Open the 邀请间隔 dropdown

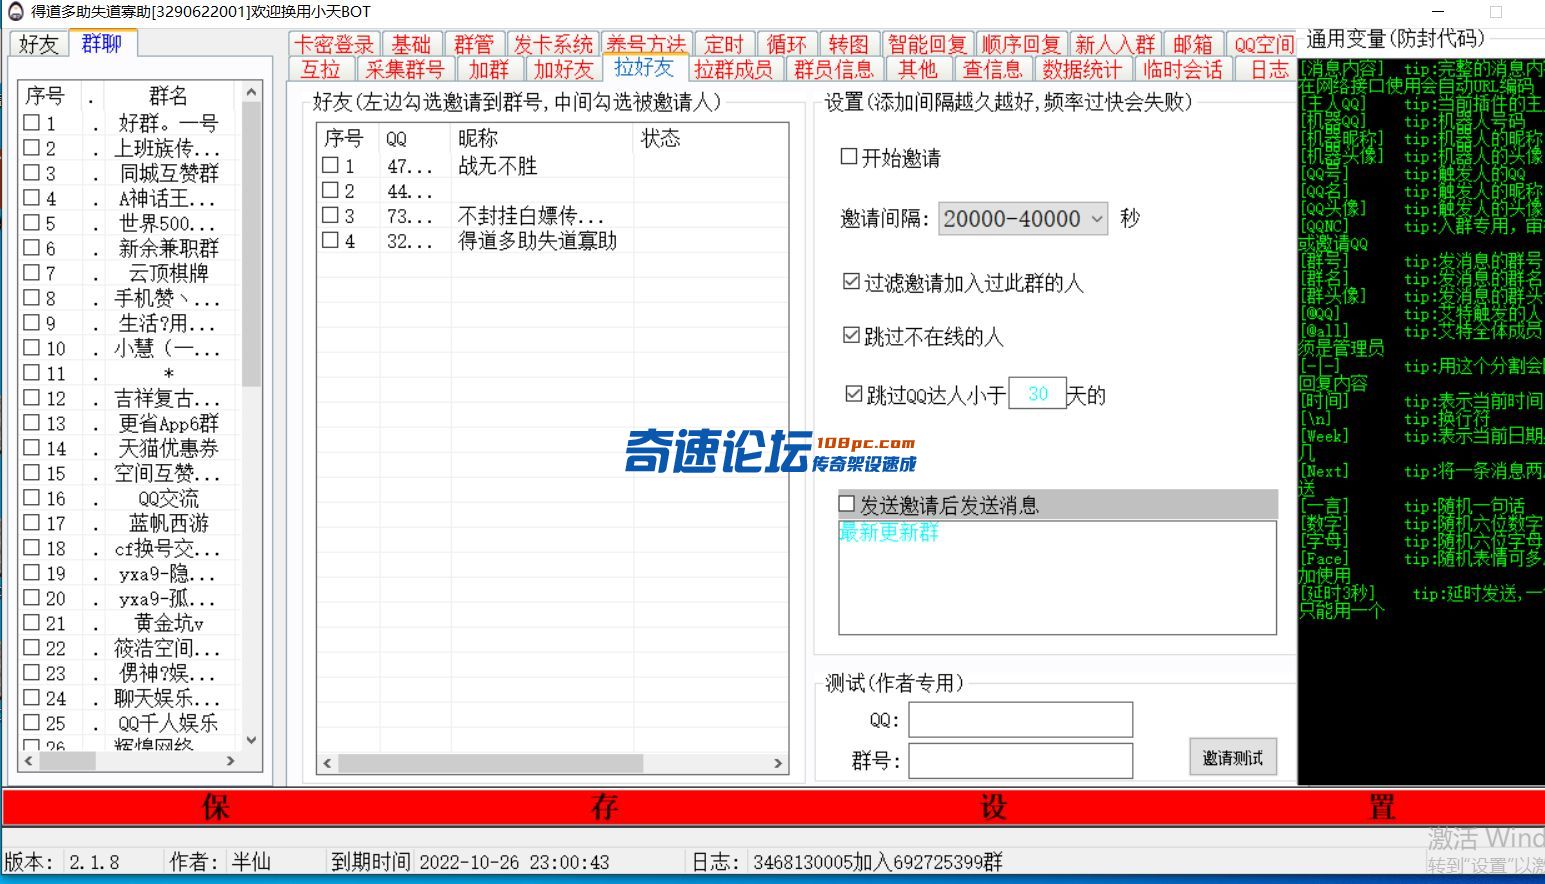click(1023, 218)
